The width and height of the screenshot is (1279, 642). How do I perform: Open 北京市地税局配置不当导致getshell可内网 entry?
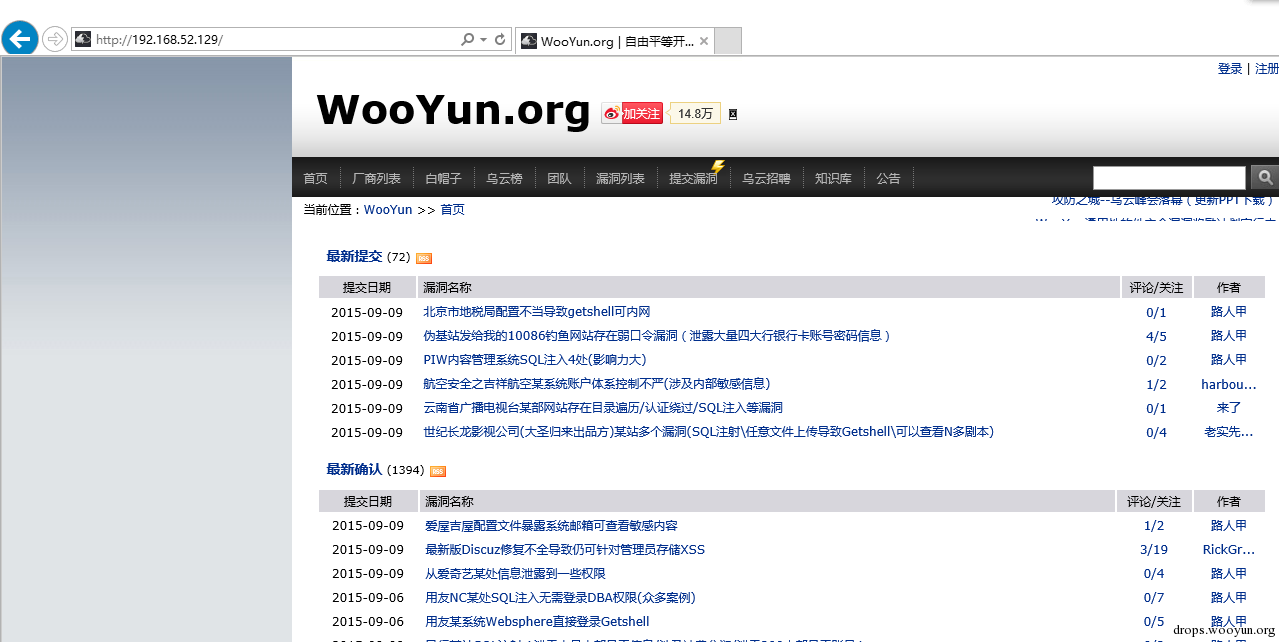coord(537,312)
